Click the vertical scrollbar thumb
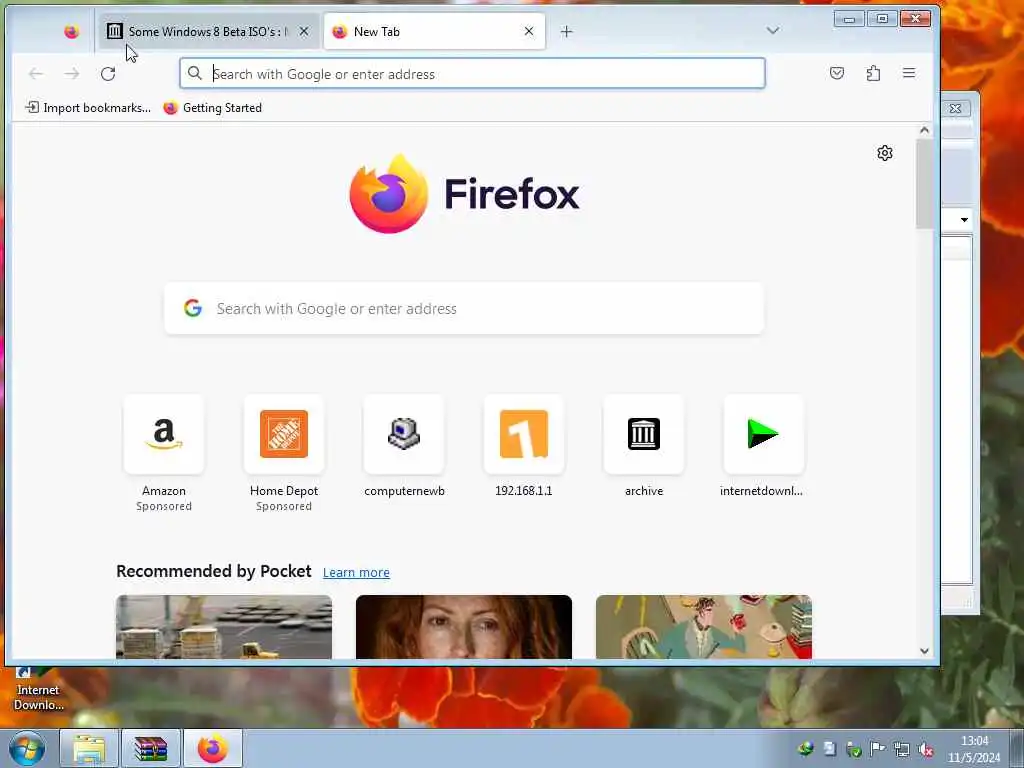Screen dimensions: 1024x768 pos(924,184)
